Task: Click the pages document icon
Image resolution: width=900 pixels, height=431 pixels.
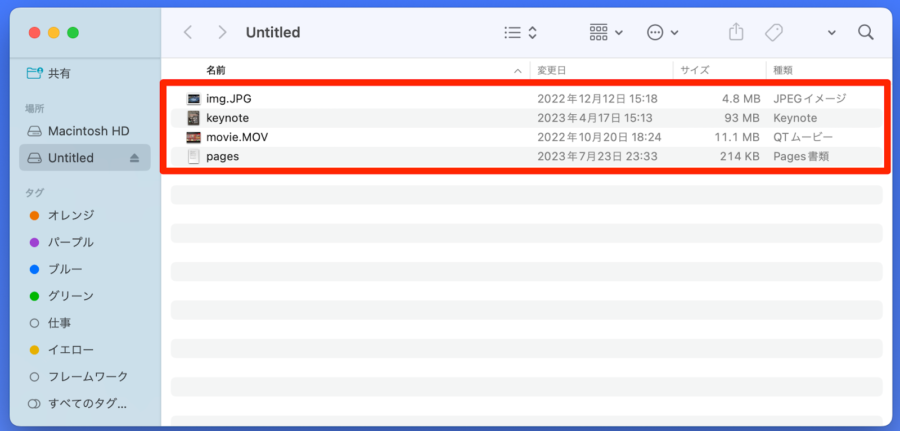Action: click(193, 156)
